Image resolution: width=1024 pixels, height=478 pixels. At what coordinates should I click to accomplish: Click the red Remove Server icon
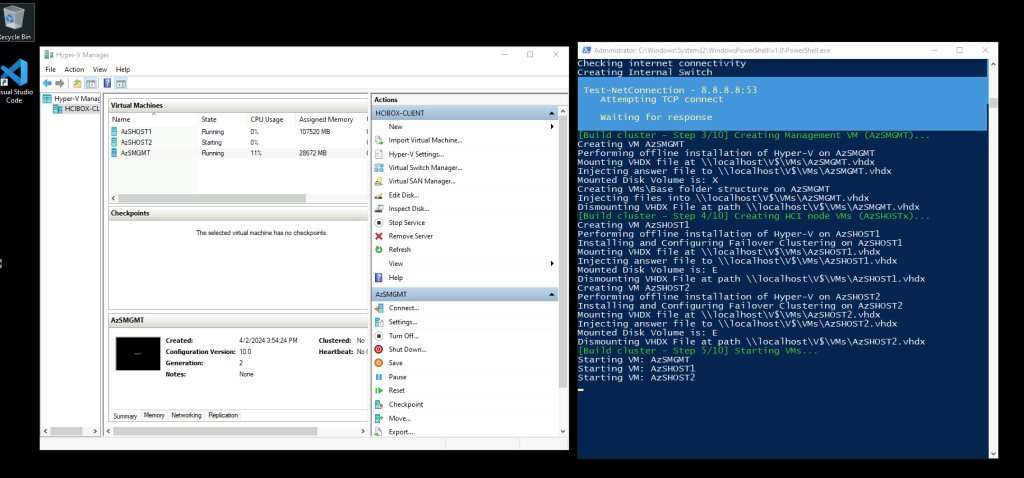coord(379,236)
